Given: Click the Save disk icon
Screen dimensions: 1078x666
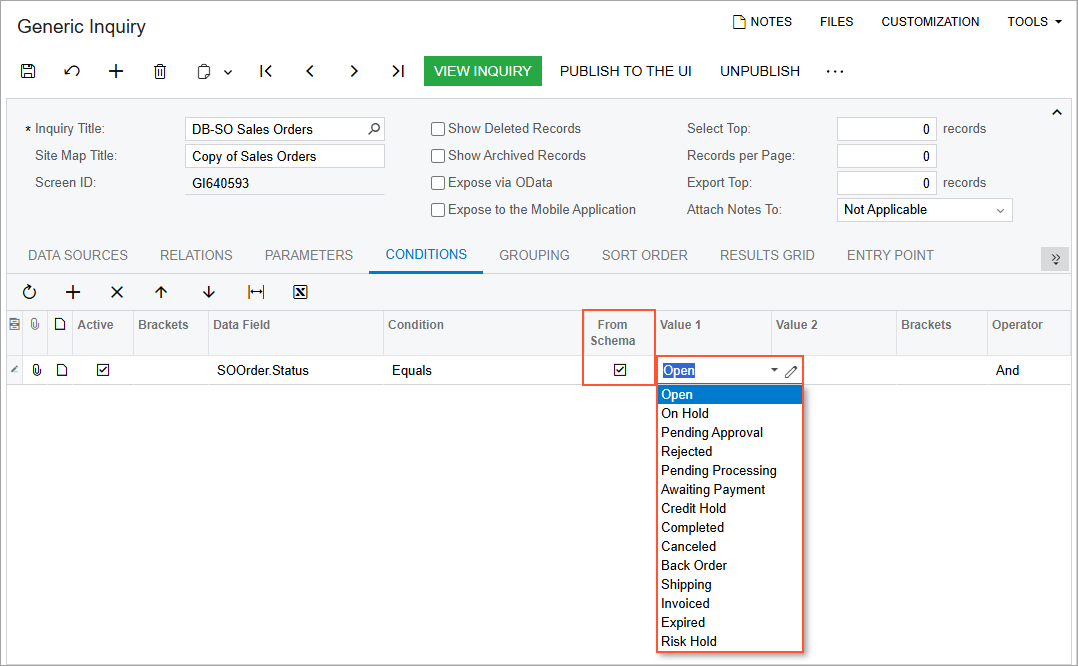Looking at the screenshot, I should tap(28, 71).
